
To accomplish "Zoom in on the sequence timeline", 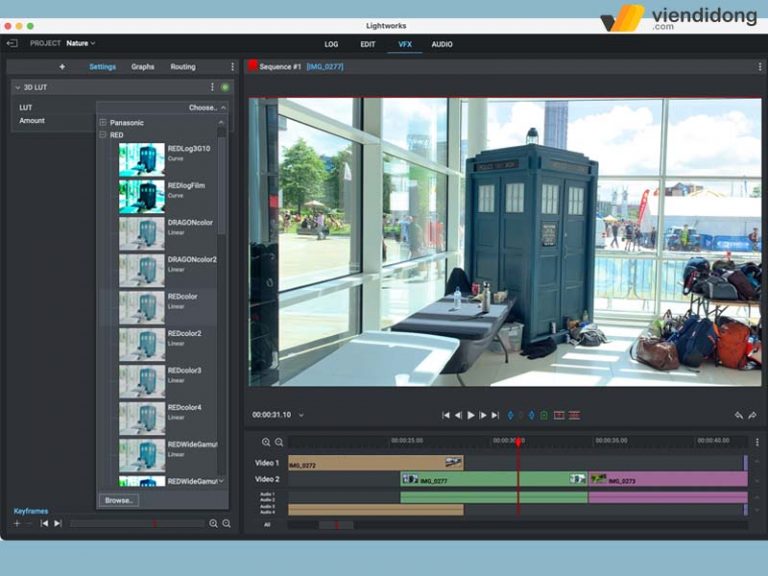I will click(266, 442).
